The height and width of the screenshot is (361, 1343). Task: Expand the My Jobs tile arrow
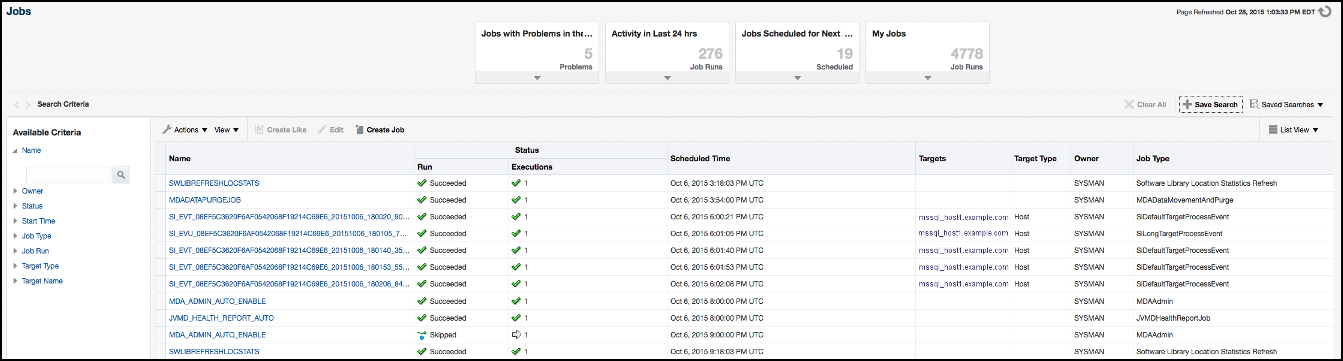(x=927, y=77)
